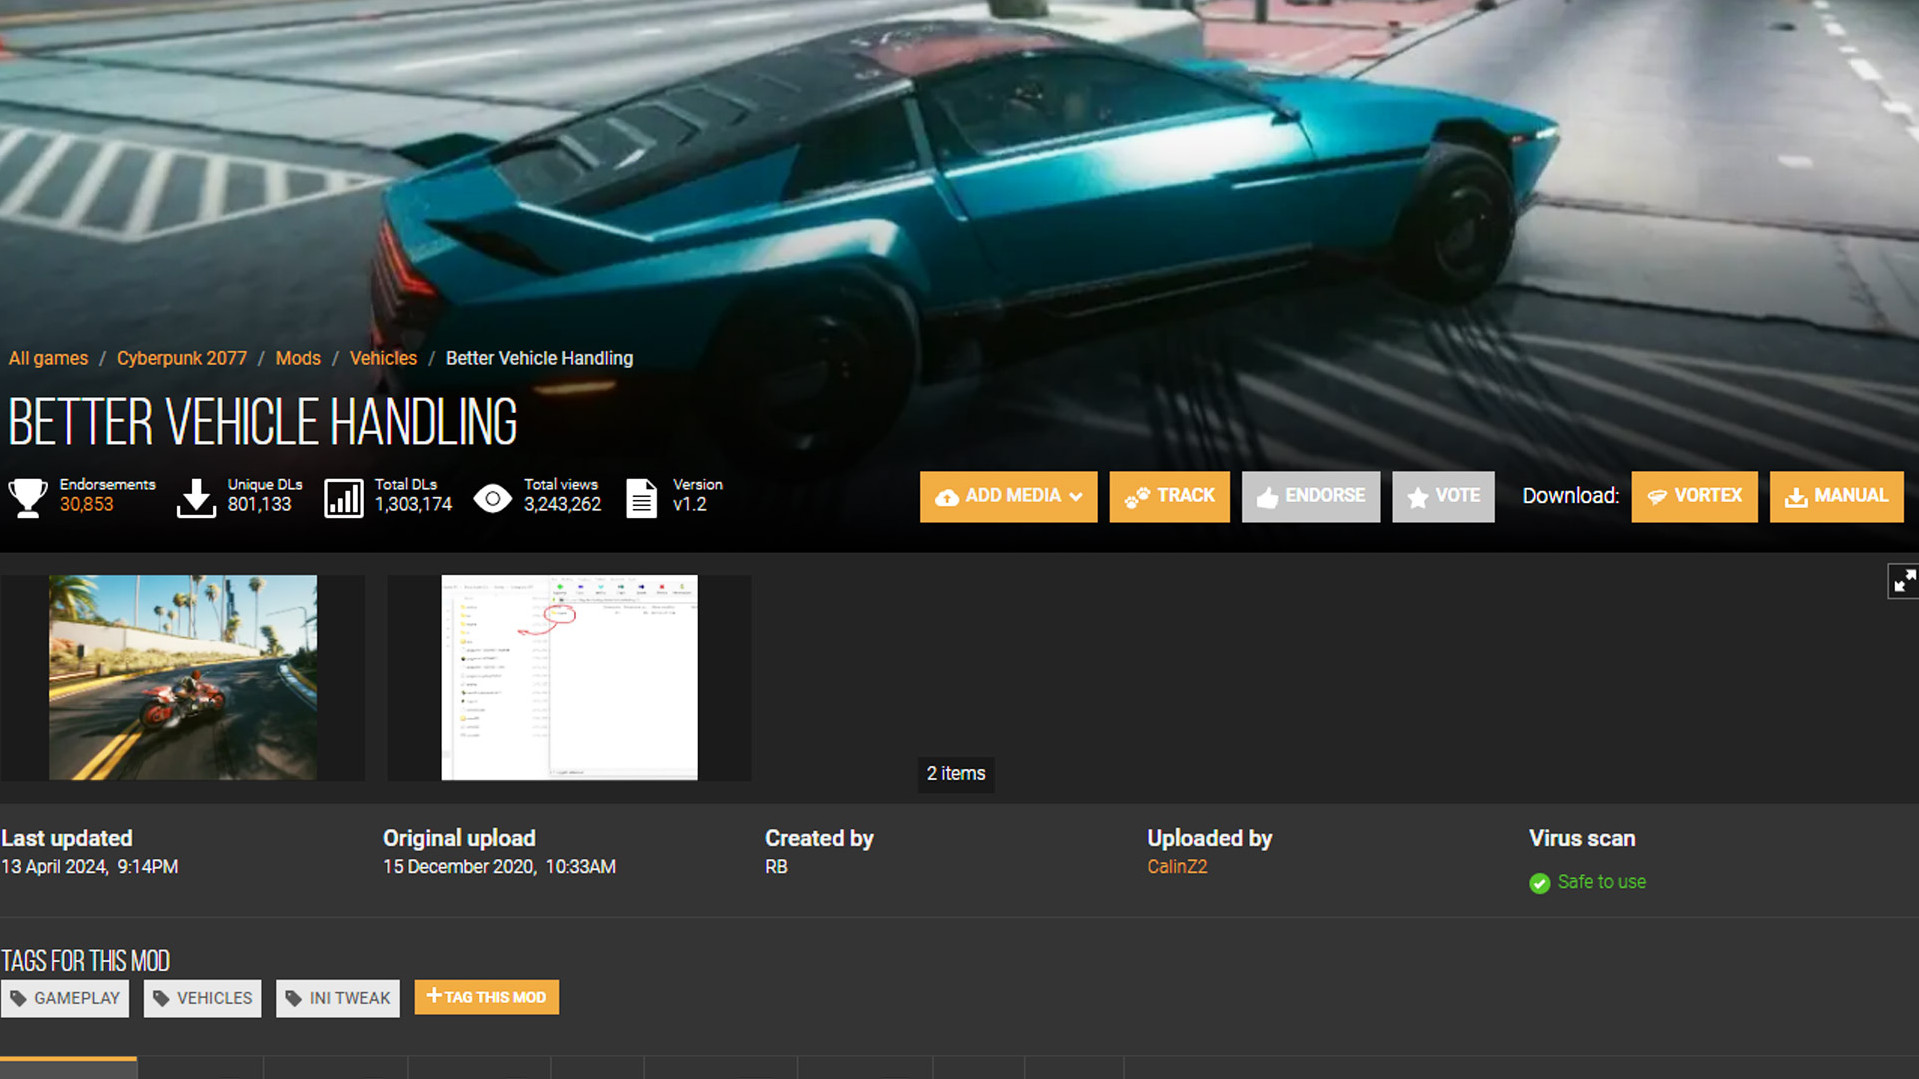Click the 1,303,174 total downloads value
Screen dimensions: 1919x1079
click(413, 505)
